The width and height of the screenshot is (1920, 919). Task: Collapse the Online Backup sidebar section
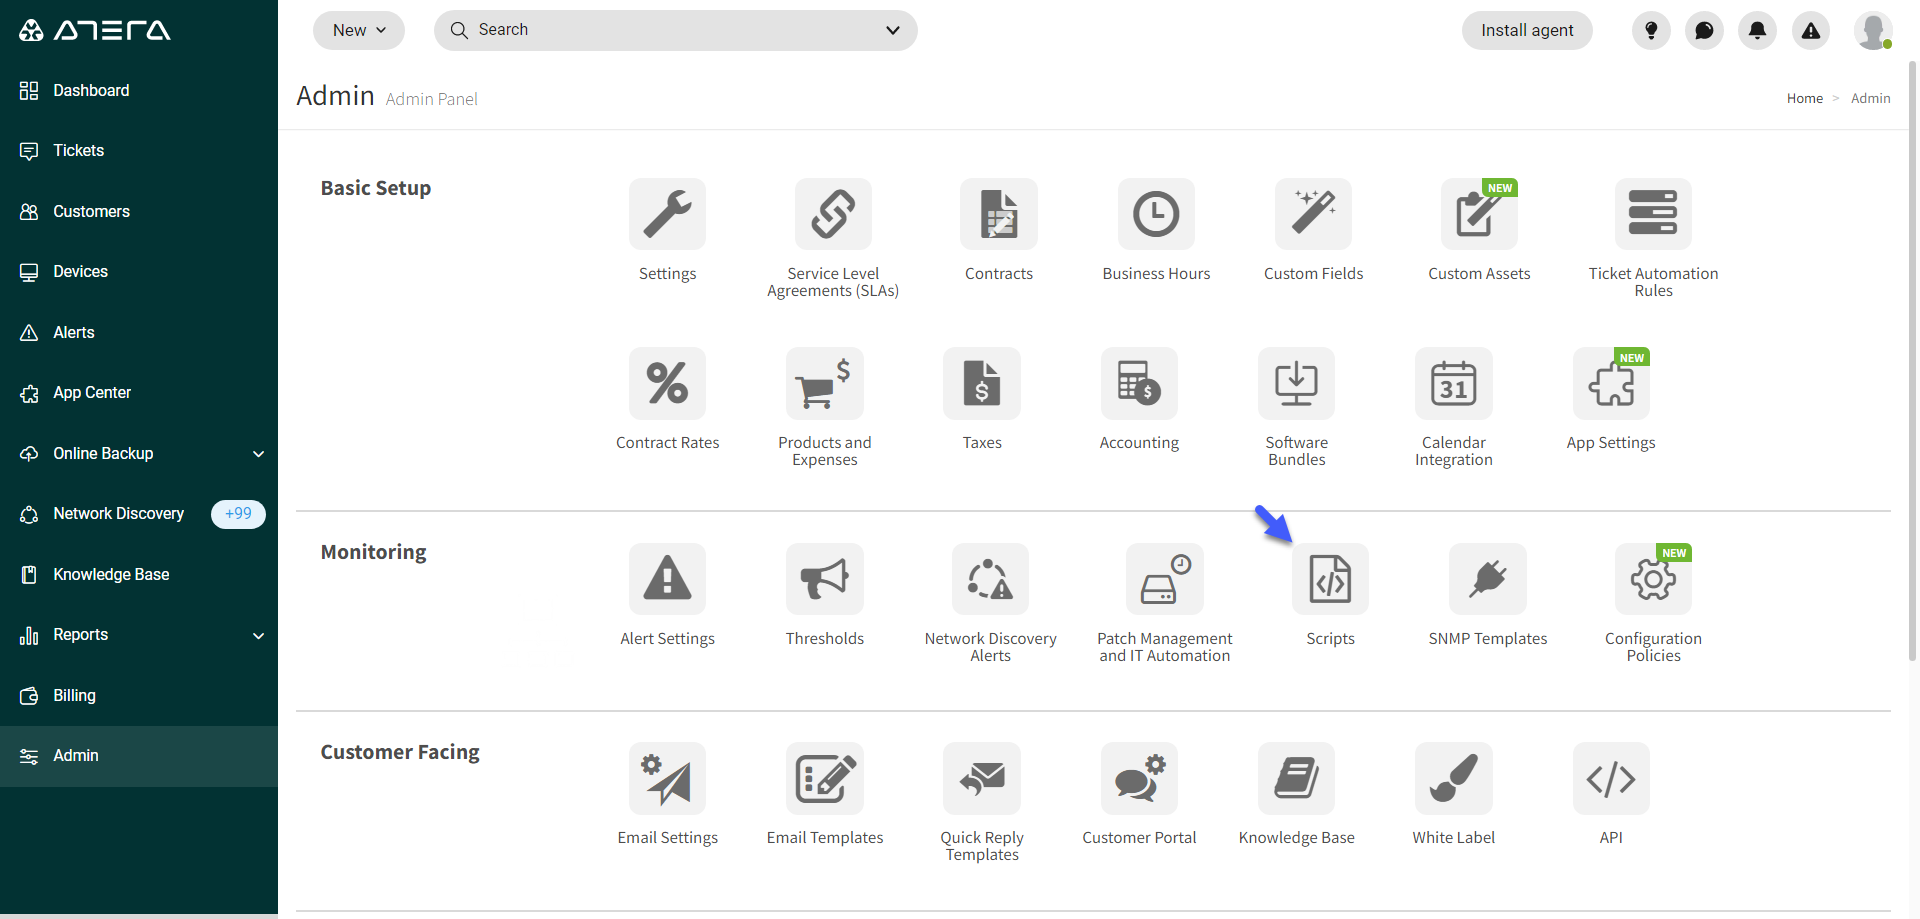[x=259, y=454]
